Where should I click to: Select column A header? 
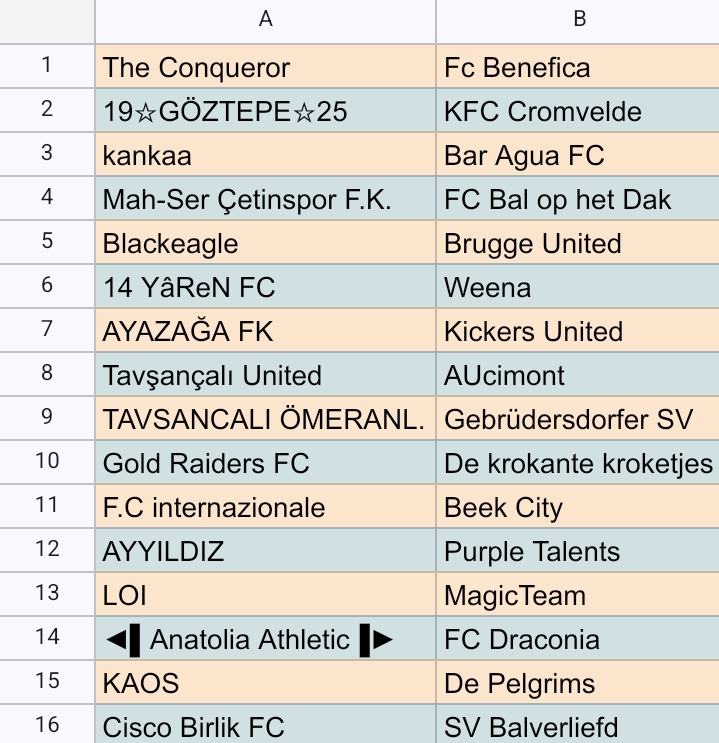tap(265, 21)
